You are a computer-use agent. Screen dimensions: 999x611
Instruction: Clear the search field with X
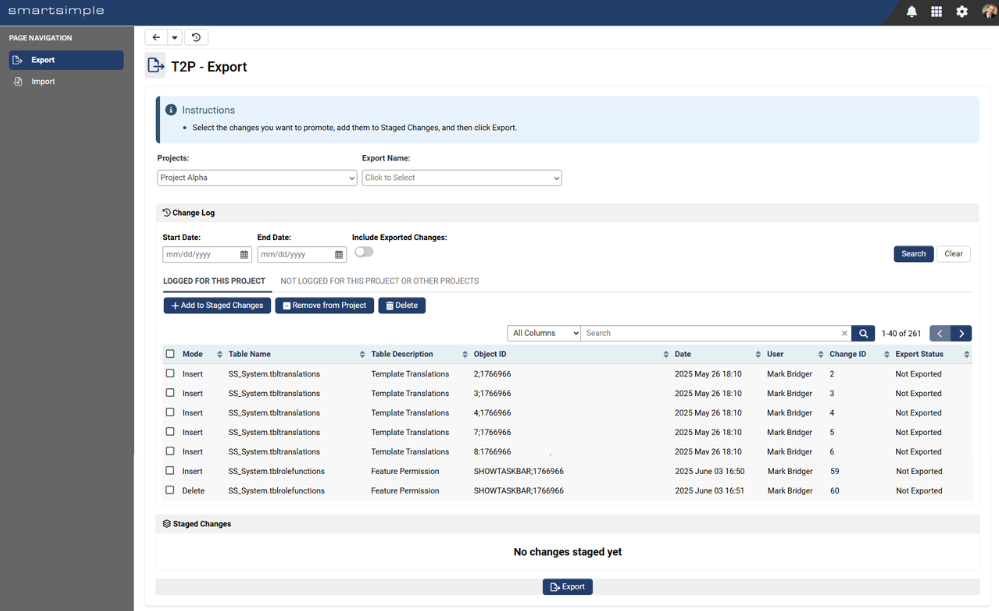coord(844,333)
